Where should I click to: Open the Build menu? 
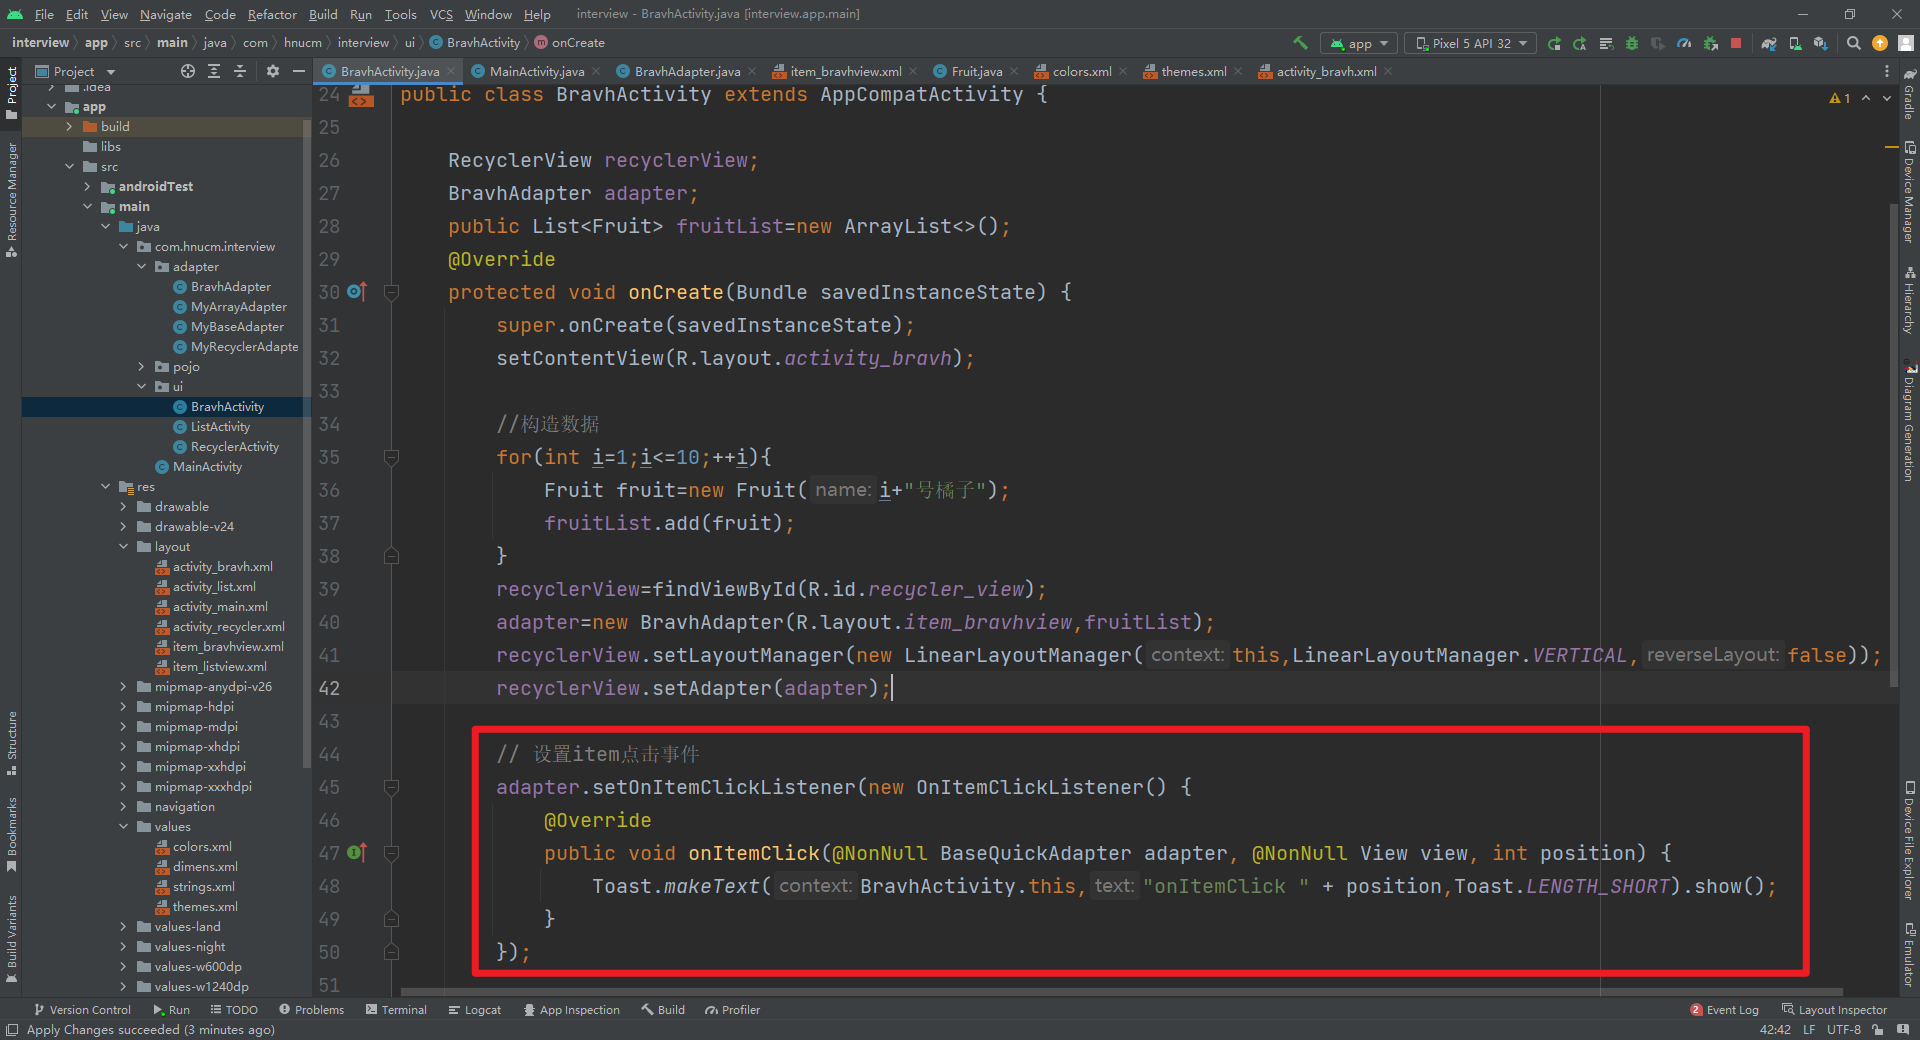323,14
